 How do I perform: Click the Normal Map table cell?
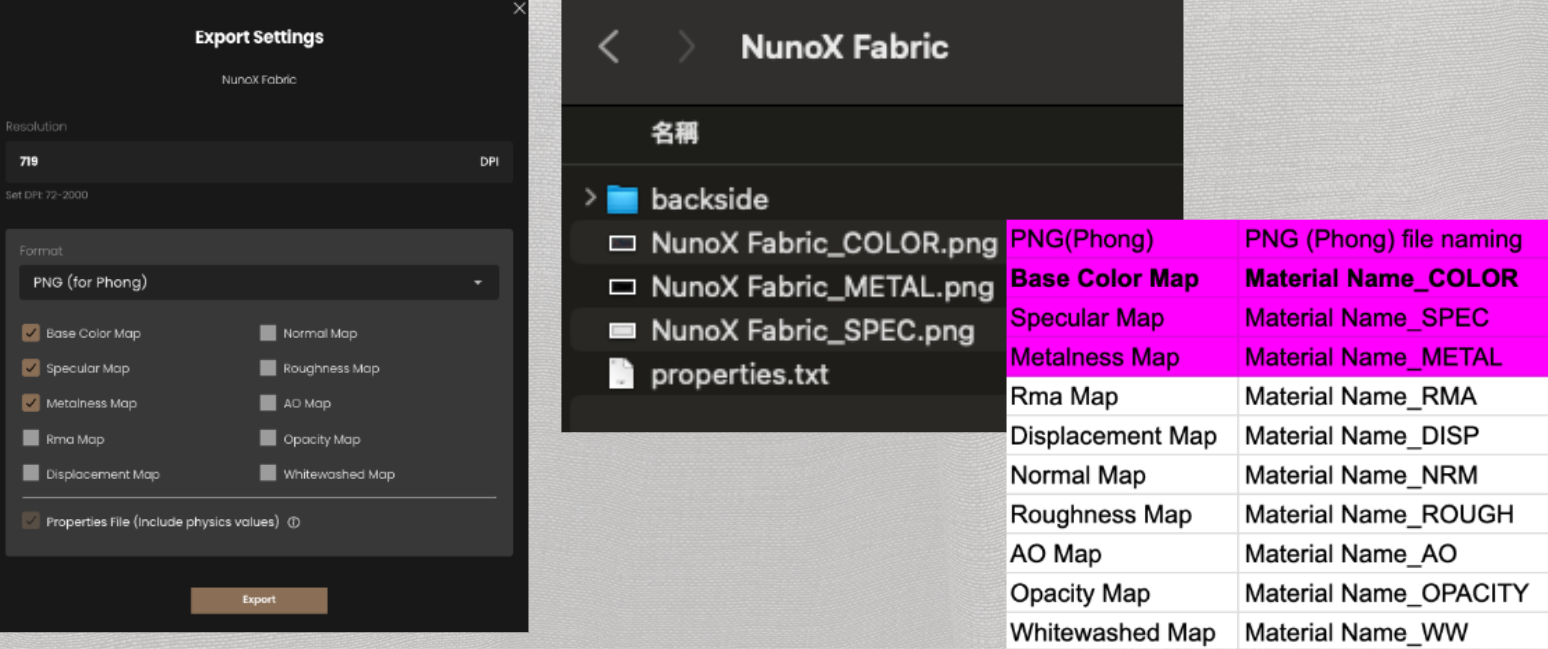click(x=1122, y=475)
